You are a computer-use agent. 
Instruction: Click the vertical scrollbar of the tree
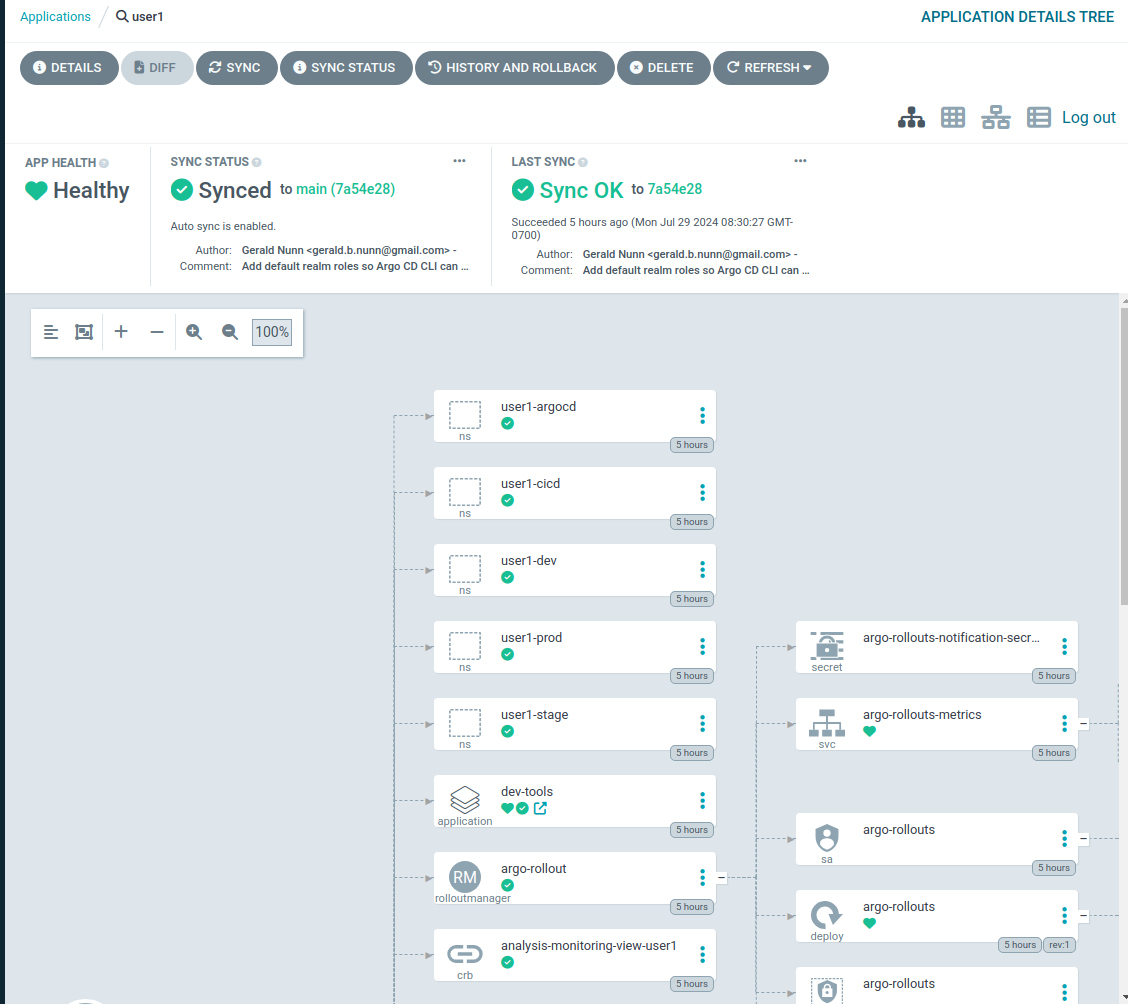point(1124,457)
